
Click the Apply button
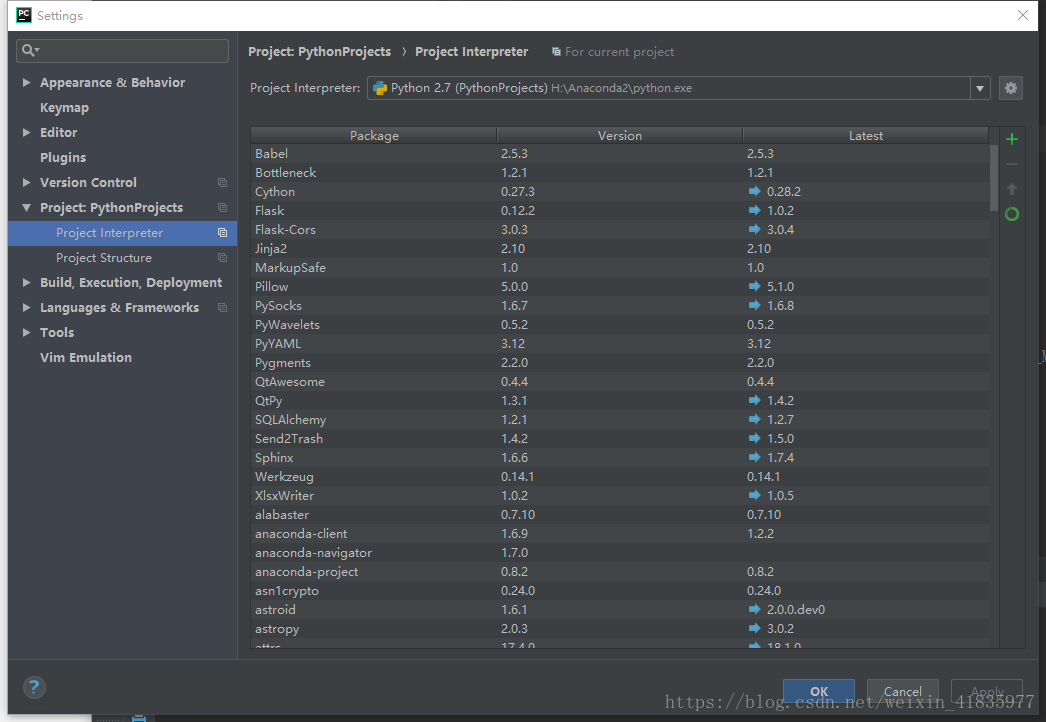click(x=987, y=691)
